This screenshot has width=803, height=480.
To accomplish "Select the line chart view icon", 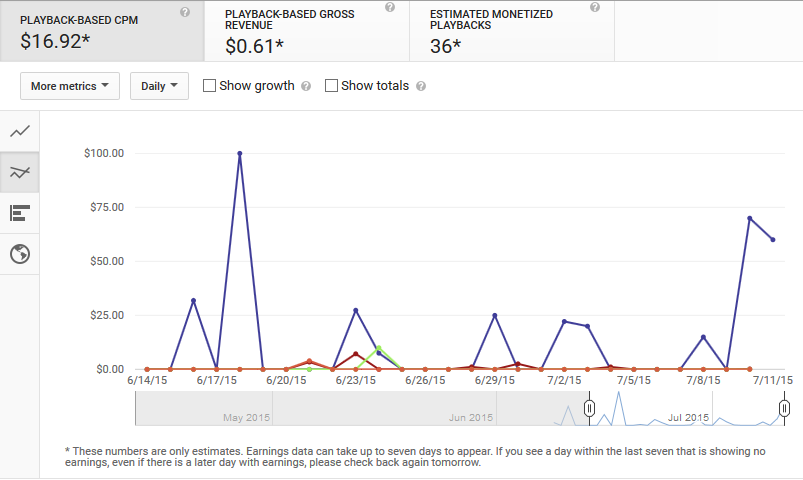I will 19,132.
